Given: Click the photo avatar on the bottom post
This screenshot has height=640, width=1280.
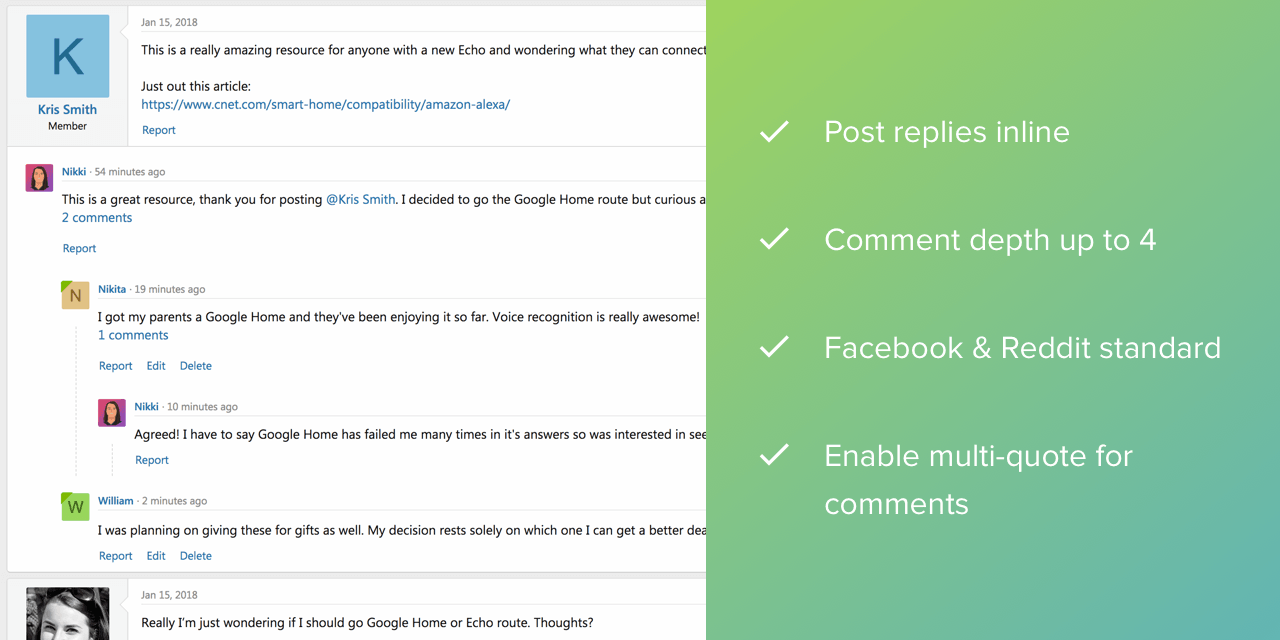Looking at the screenshot, I should [x=67, y=613].
